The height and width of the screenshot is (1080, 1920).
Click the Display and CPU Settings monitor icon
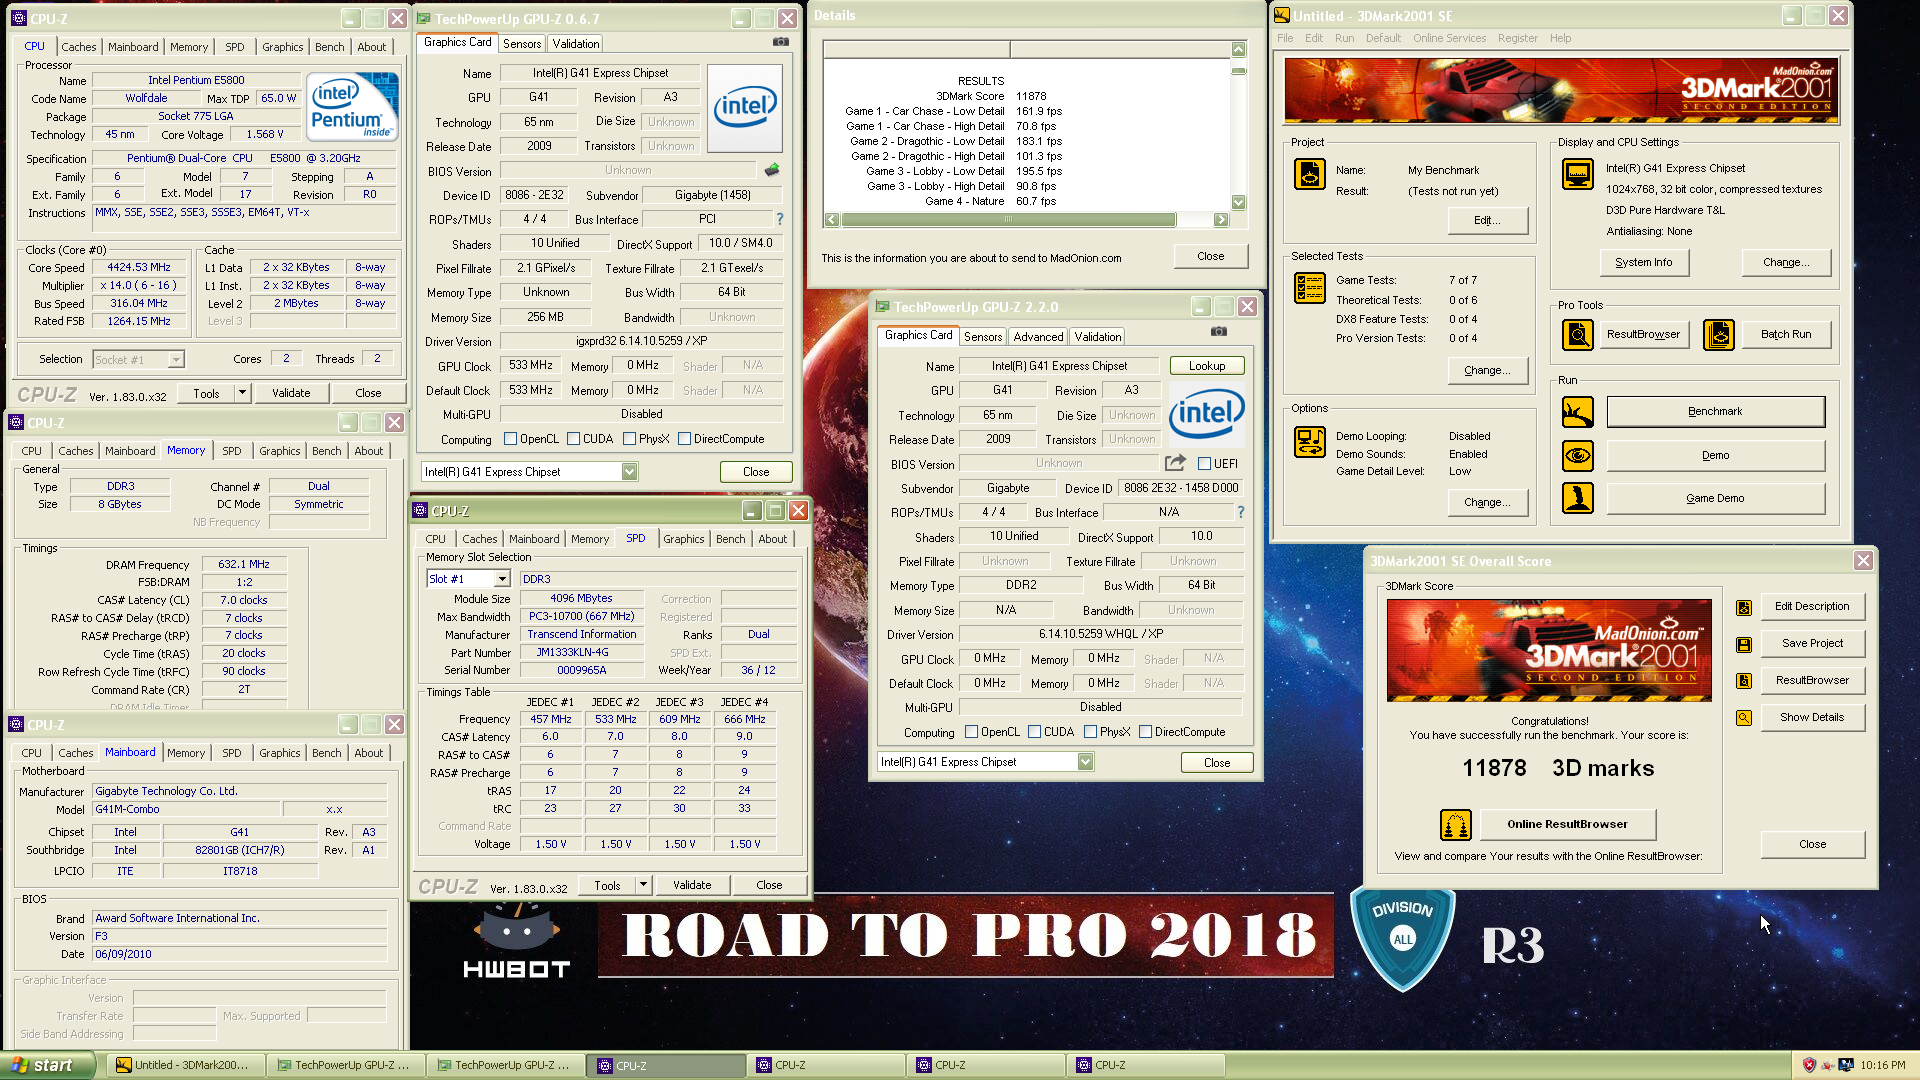coord(1577,174)
